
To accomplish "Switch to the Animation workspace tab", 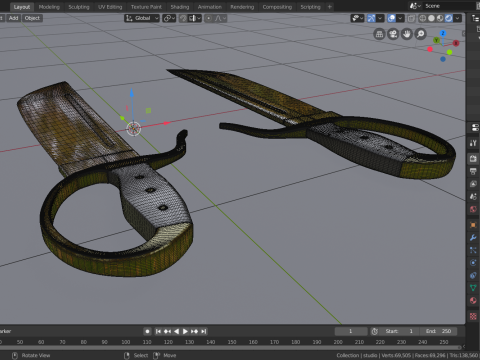I will pyautogui.click(x=210, y=7).
